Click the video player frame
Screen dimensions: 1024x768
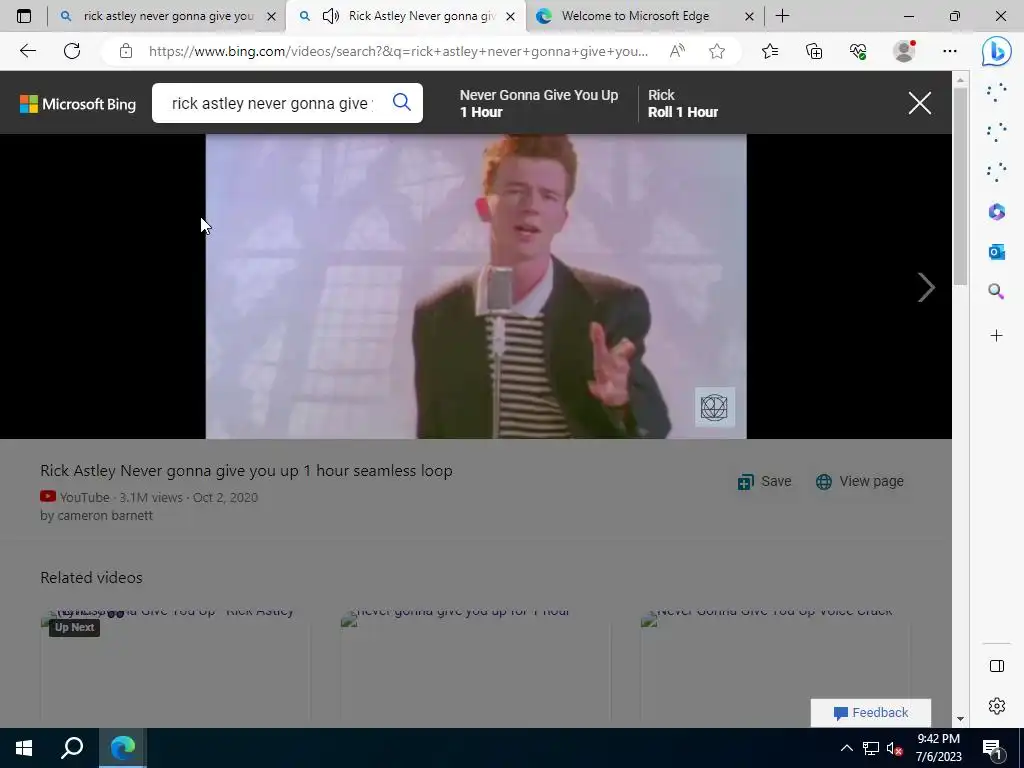(x=476, y=286)
